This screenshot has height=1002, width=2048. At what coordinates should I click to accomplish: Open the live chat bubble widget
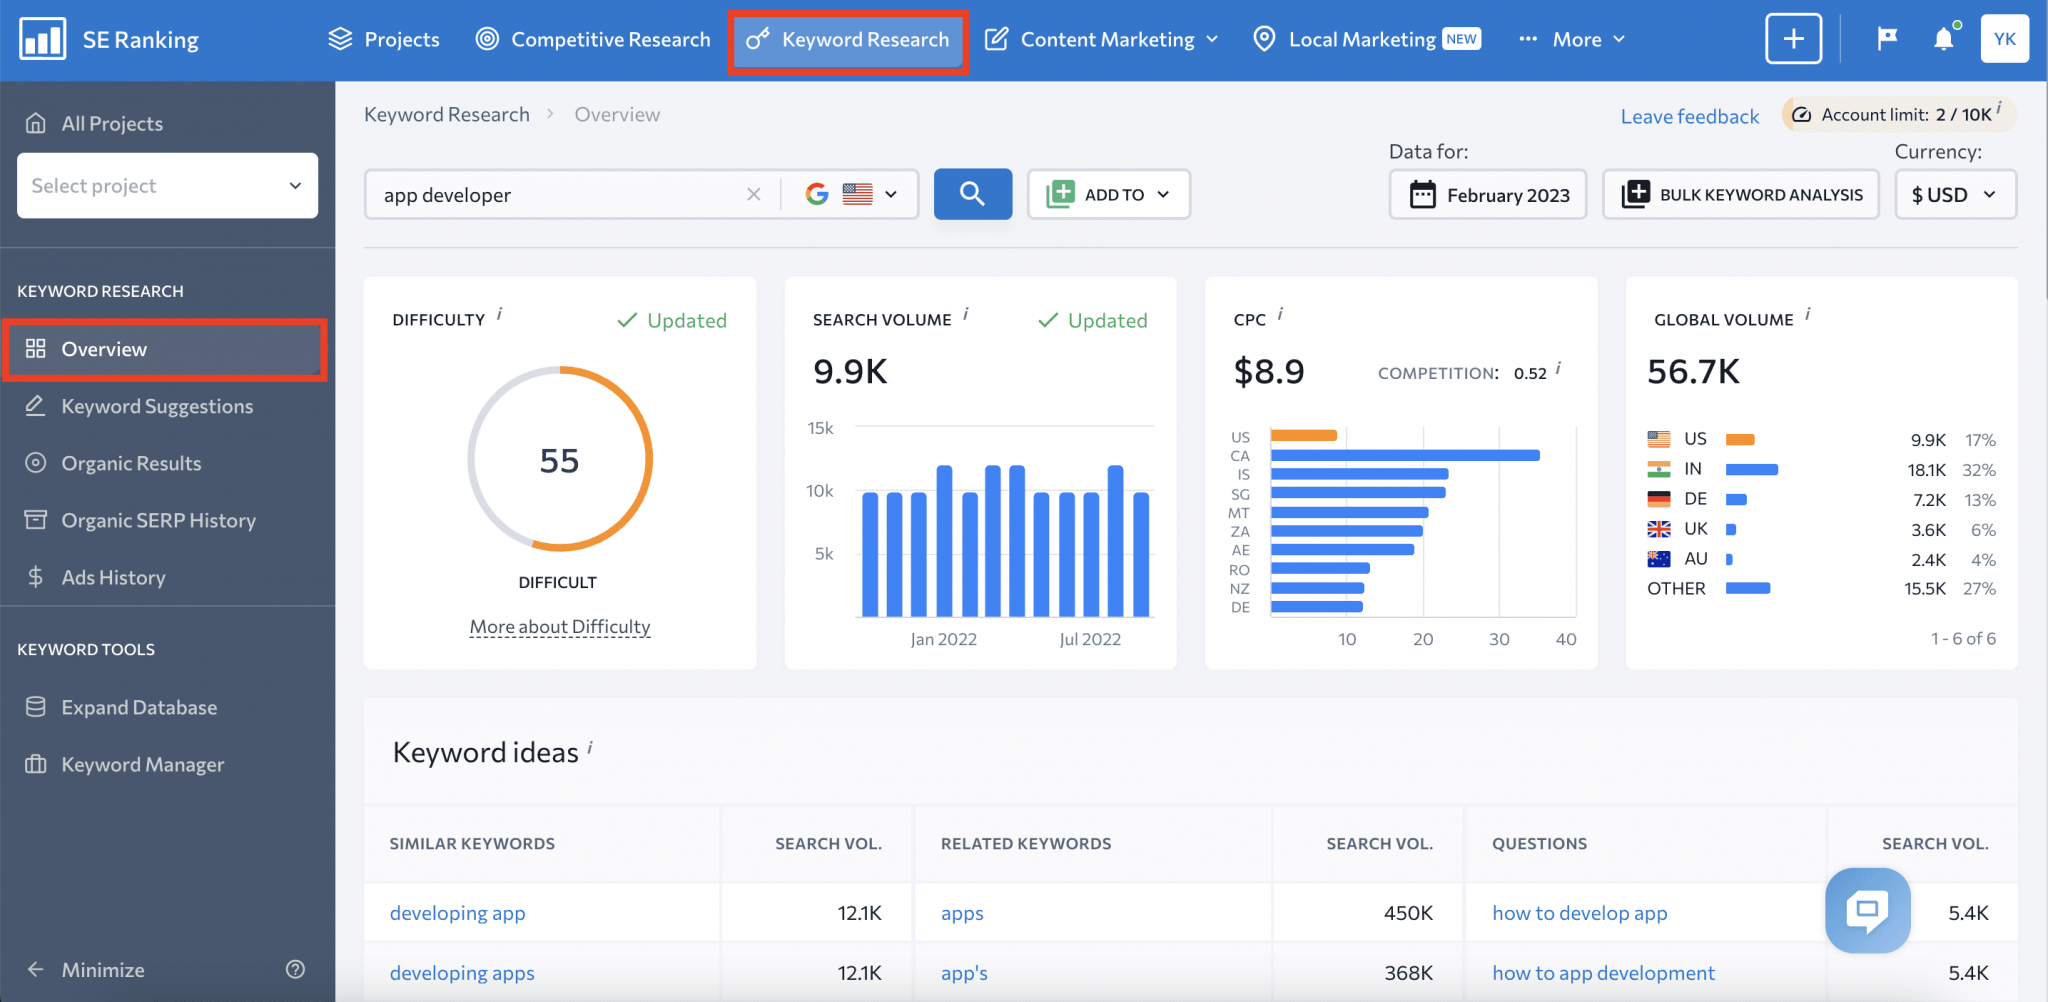point(1866,910)
